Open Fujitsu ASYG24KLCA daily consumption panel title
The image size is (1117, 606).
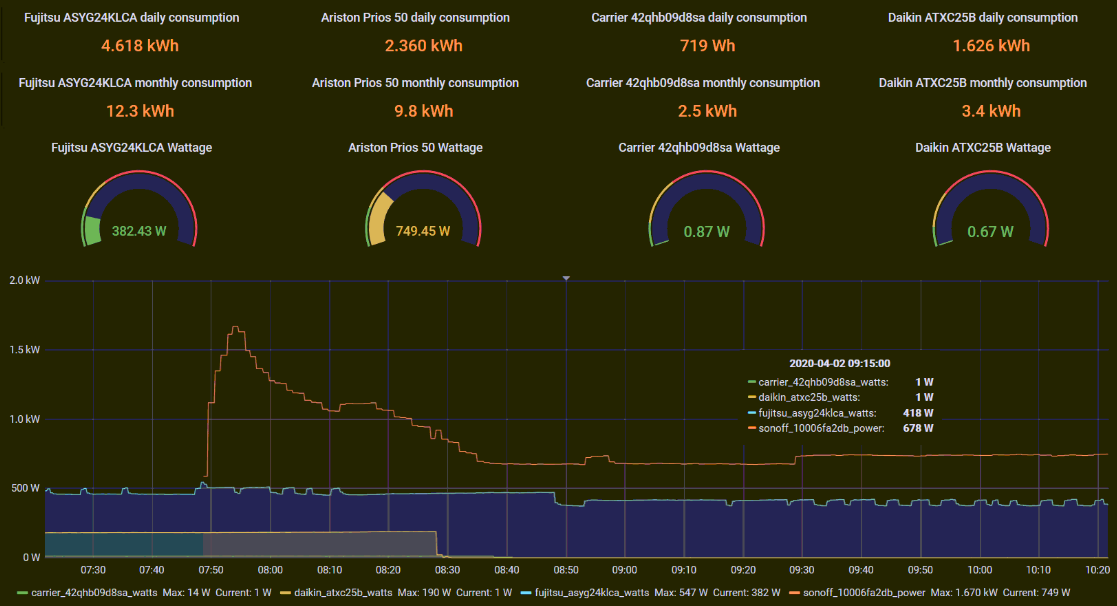point(132,18)
